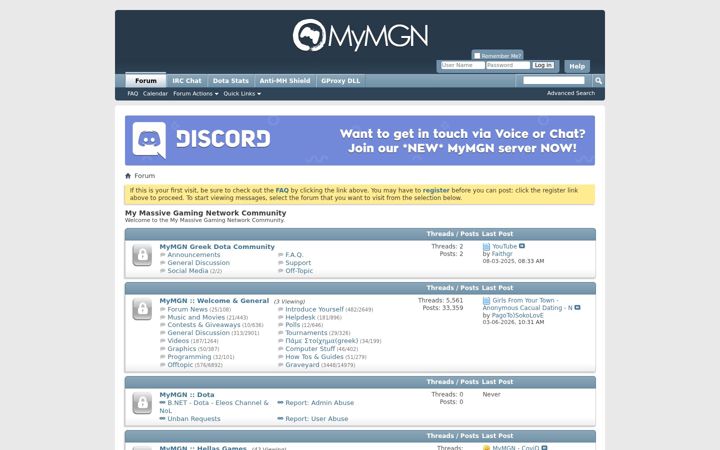This screenshot has height=450, width=720.
Task: Open the Anti-MH Shield tab
Action: [x=285, y=81]
